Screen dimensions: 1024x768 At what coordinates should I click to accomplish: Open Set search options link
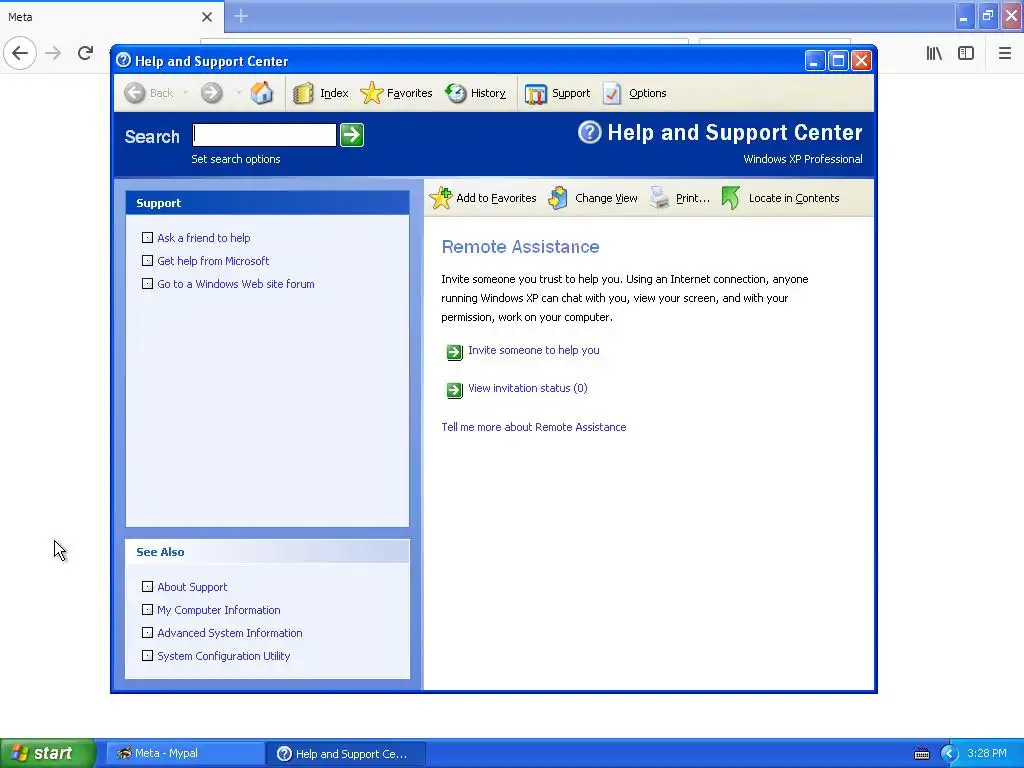point(236,159)
